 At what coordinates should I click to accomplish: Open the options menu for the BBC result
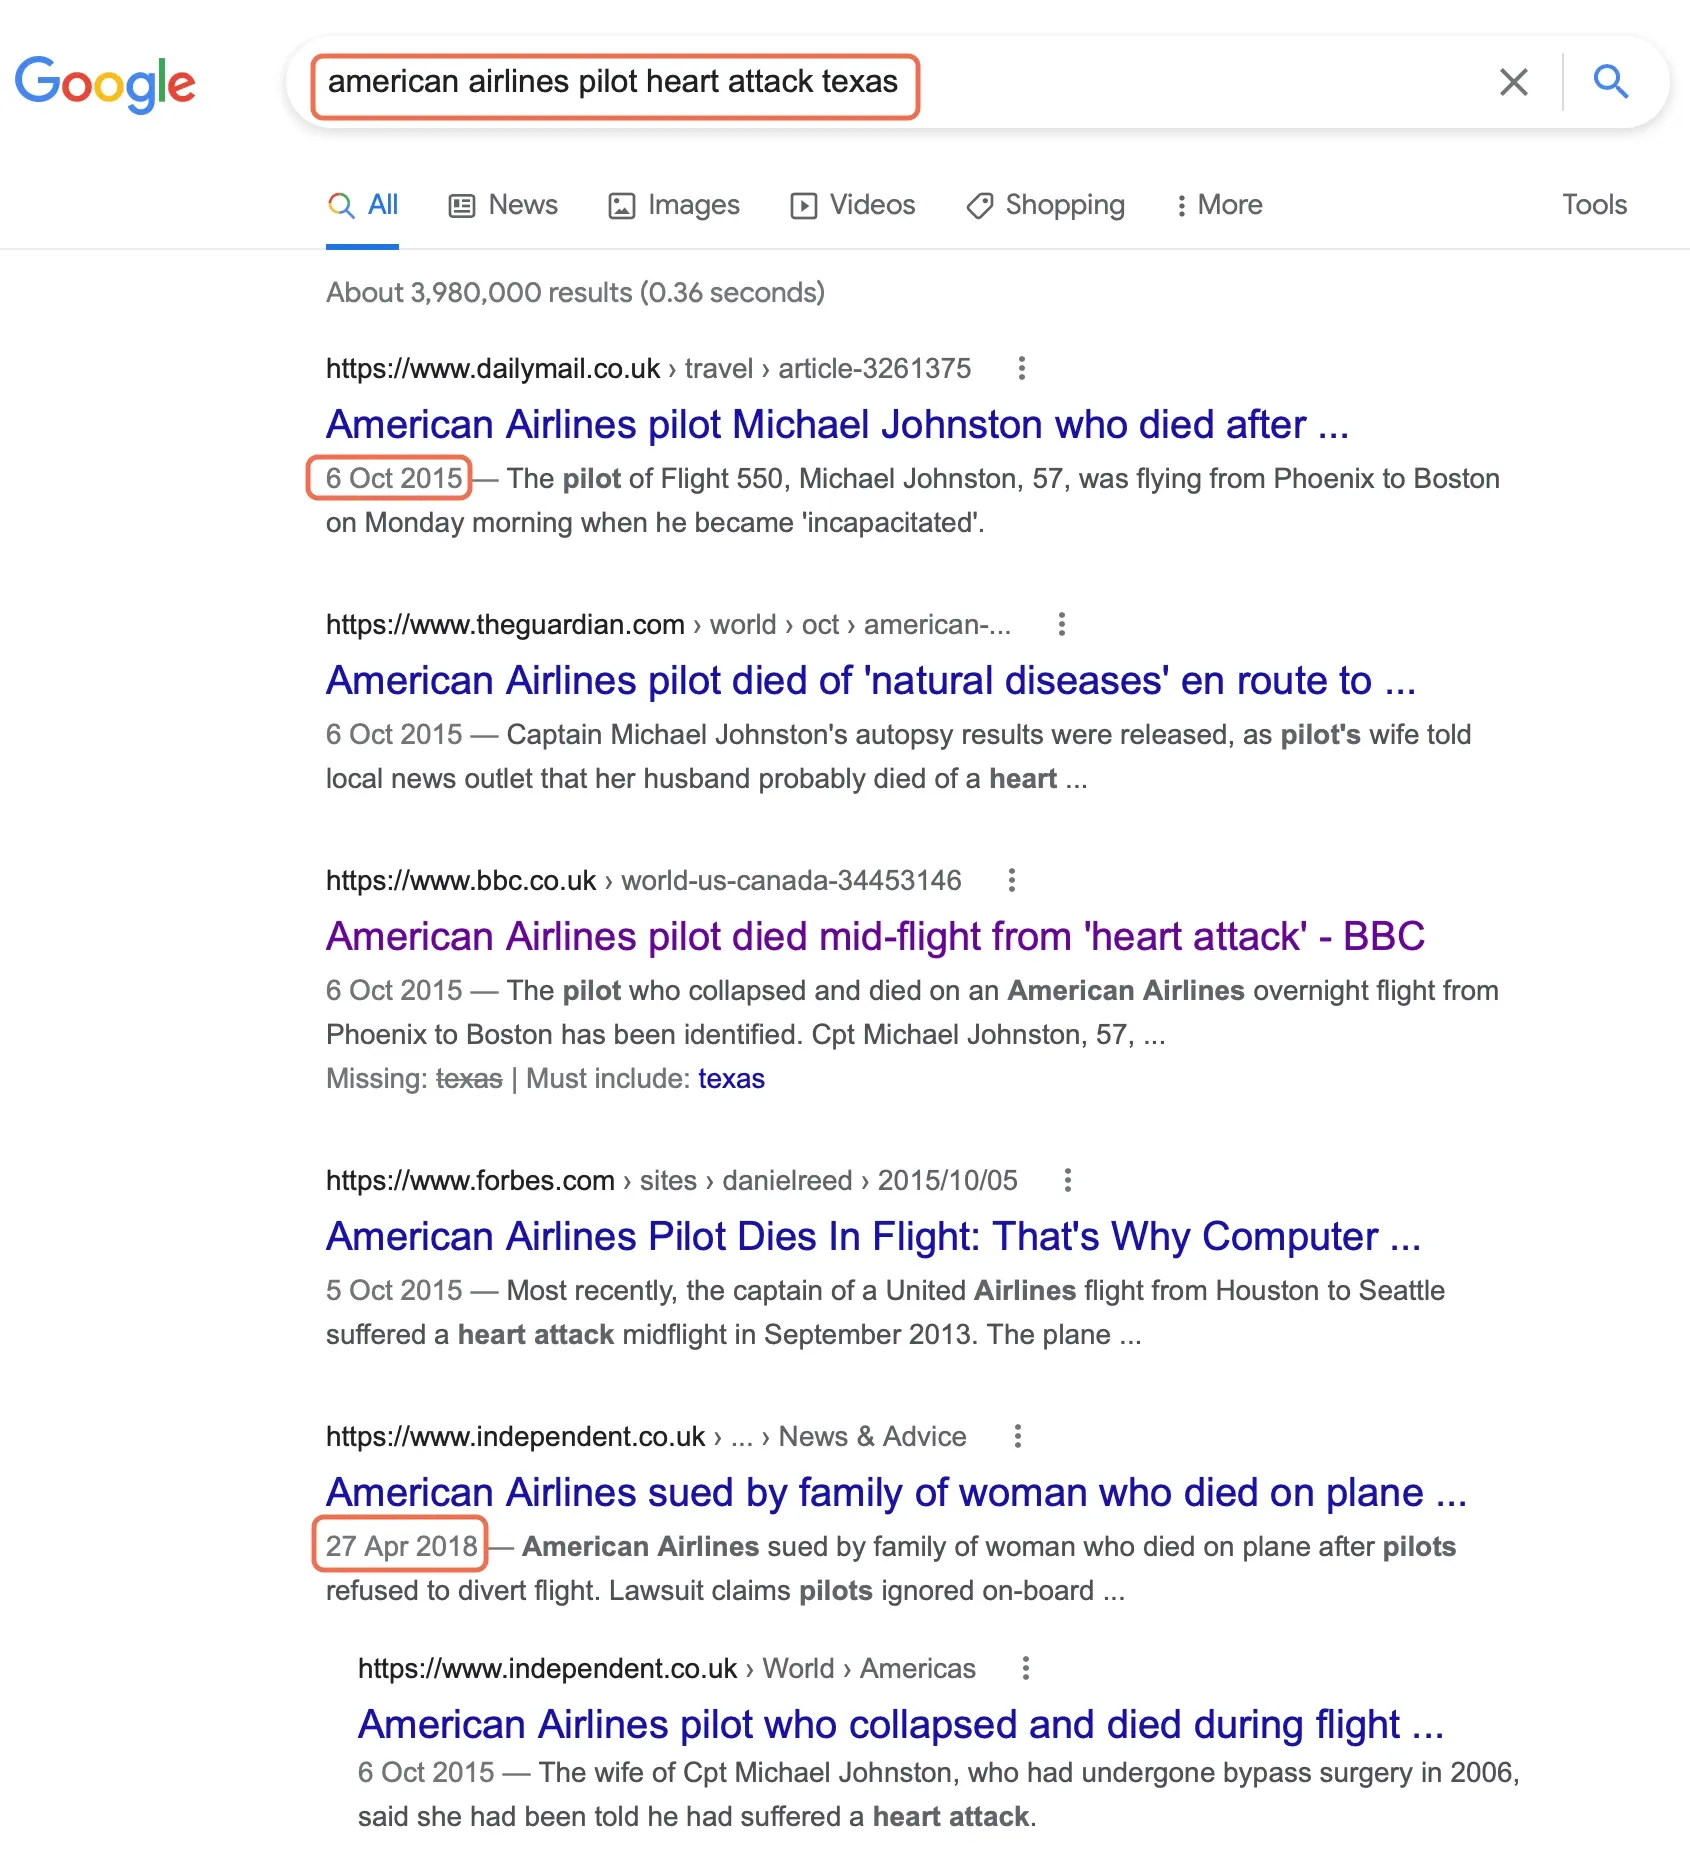[1012, 880]
